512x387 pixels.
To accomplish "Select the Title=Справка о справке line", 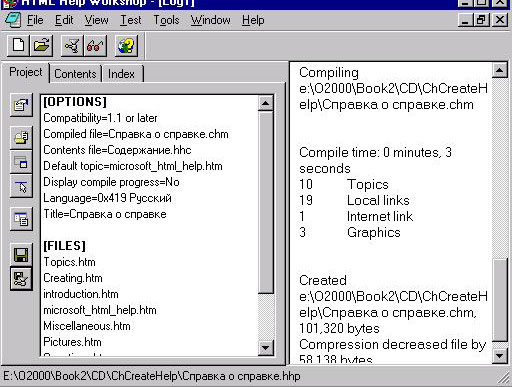I will tap(105, 214).
